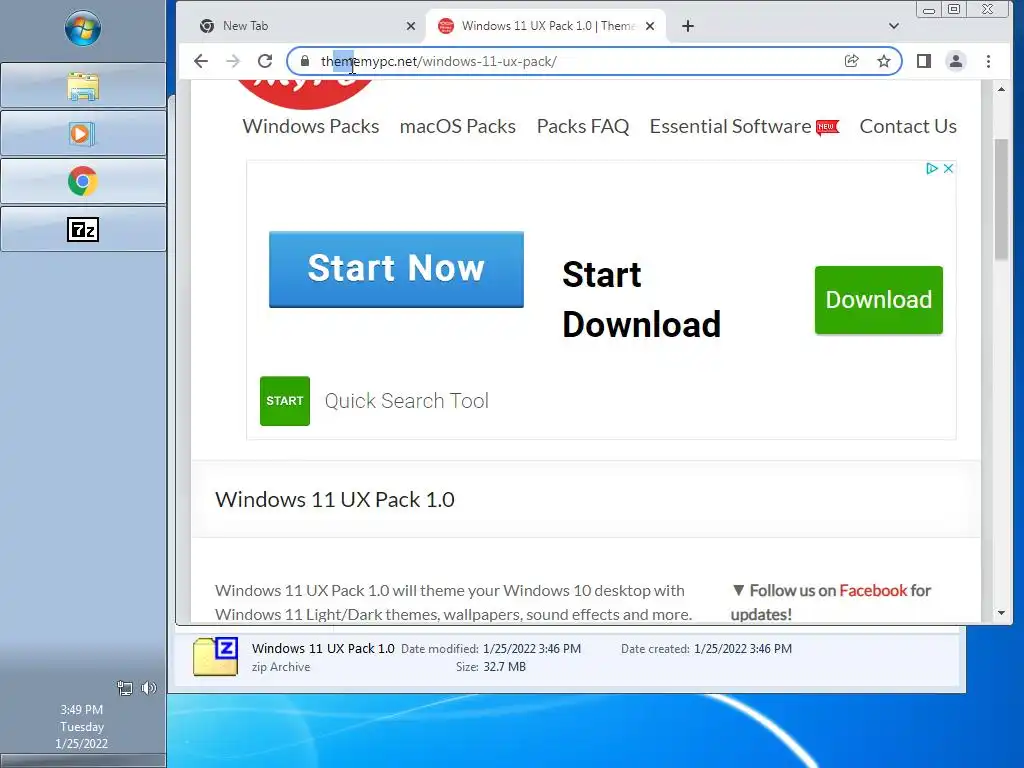The width and height of the screenshot is (1024, 768).
Task: Reload the current page
Action: click(x=265, y=61)
